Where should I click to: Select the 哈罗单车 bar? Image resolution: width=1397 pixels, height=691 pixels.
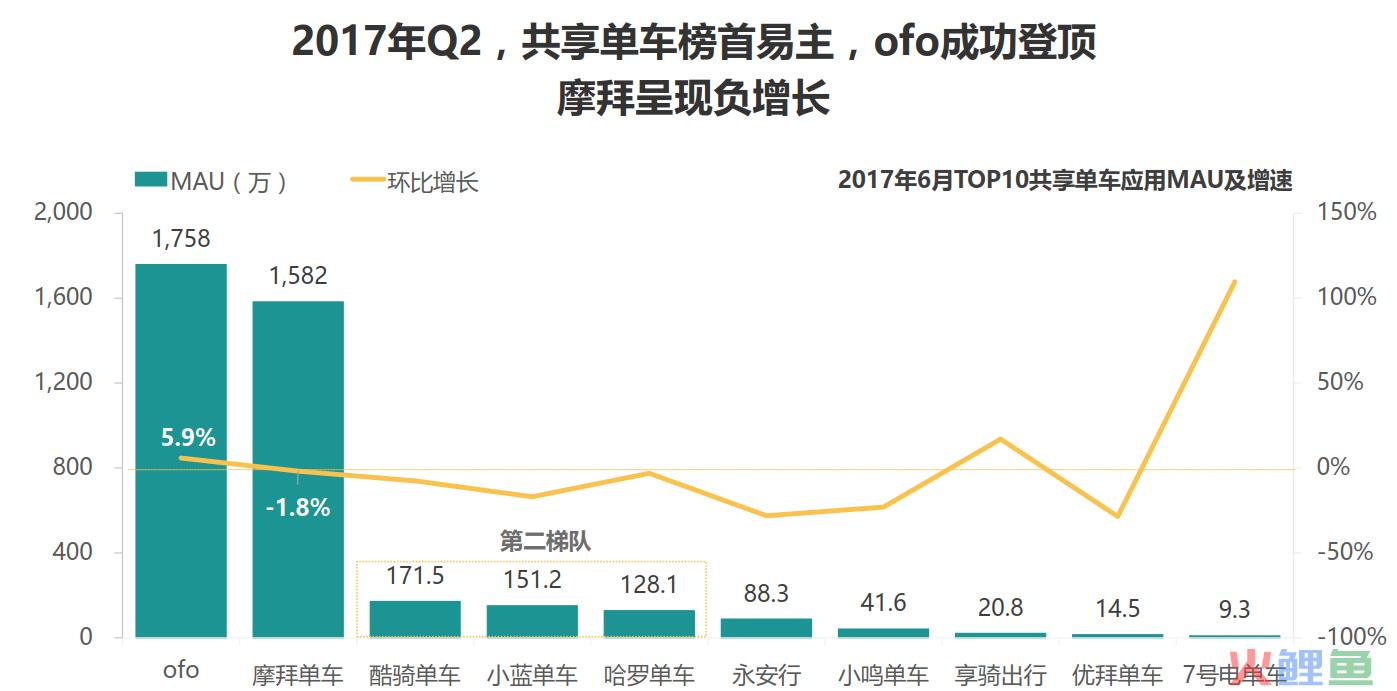click(x=649, y=623)
